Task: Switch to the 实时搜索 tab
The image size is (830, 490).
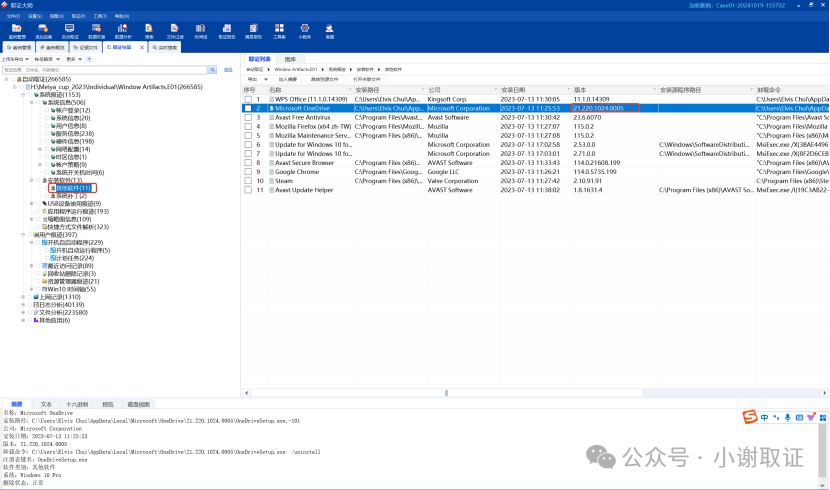Action: 165,48
